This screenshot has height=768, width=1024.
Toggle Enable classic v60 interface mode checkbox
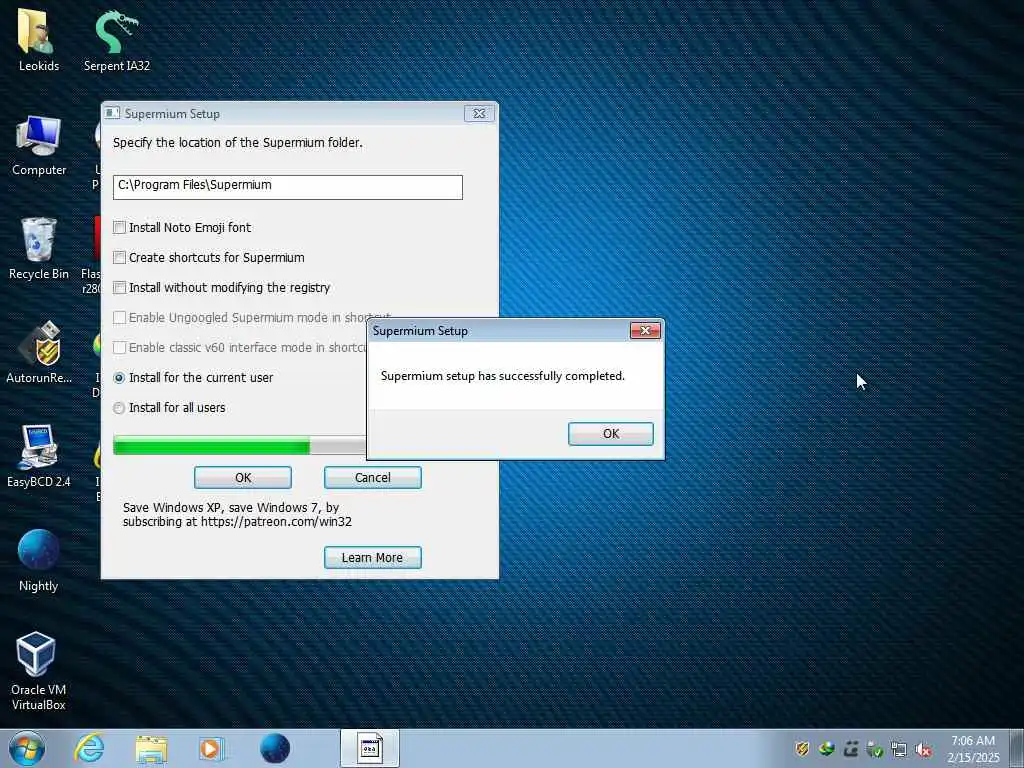point(119,347)
